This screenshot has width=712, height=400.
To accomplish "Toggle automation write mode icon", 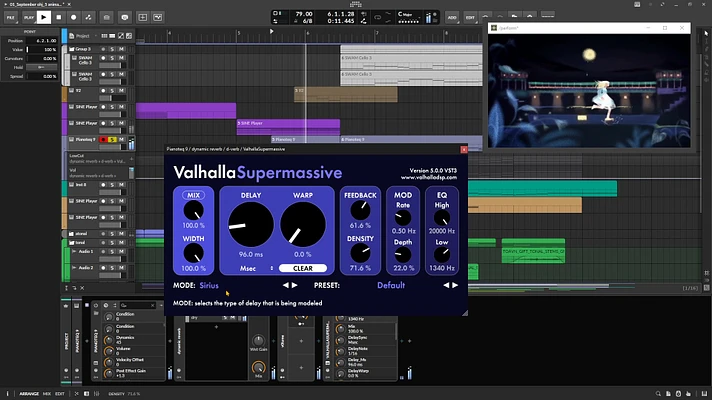I will [89, 17].
